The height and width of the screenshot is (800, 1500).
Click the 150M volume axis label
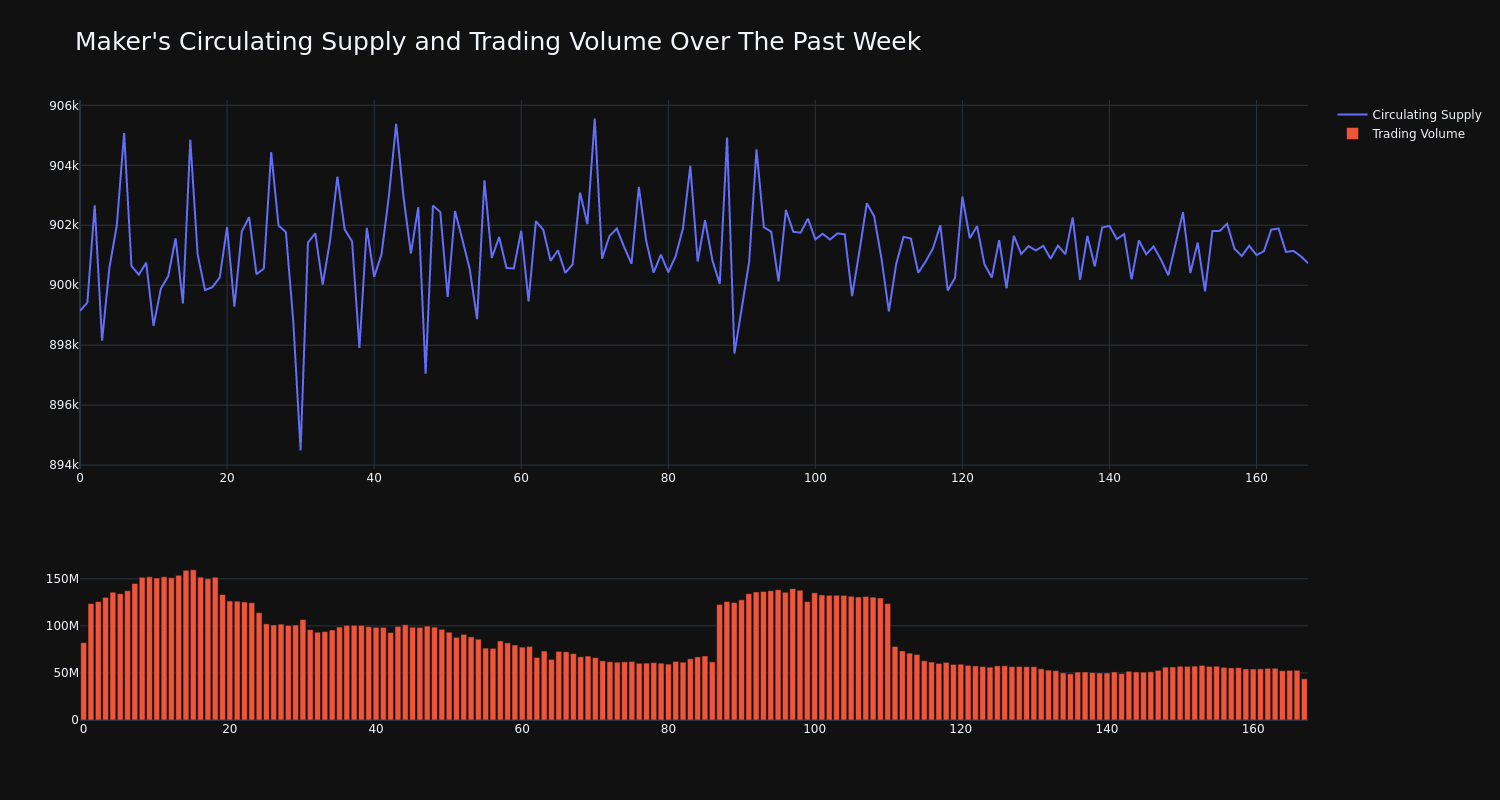pos(62,579)
